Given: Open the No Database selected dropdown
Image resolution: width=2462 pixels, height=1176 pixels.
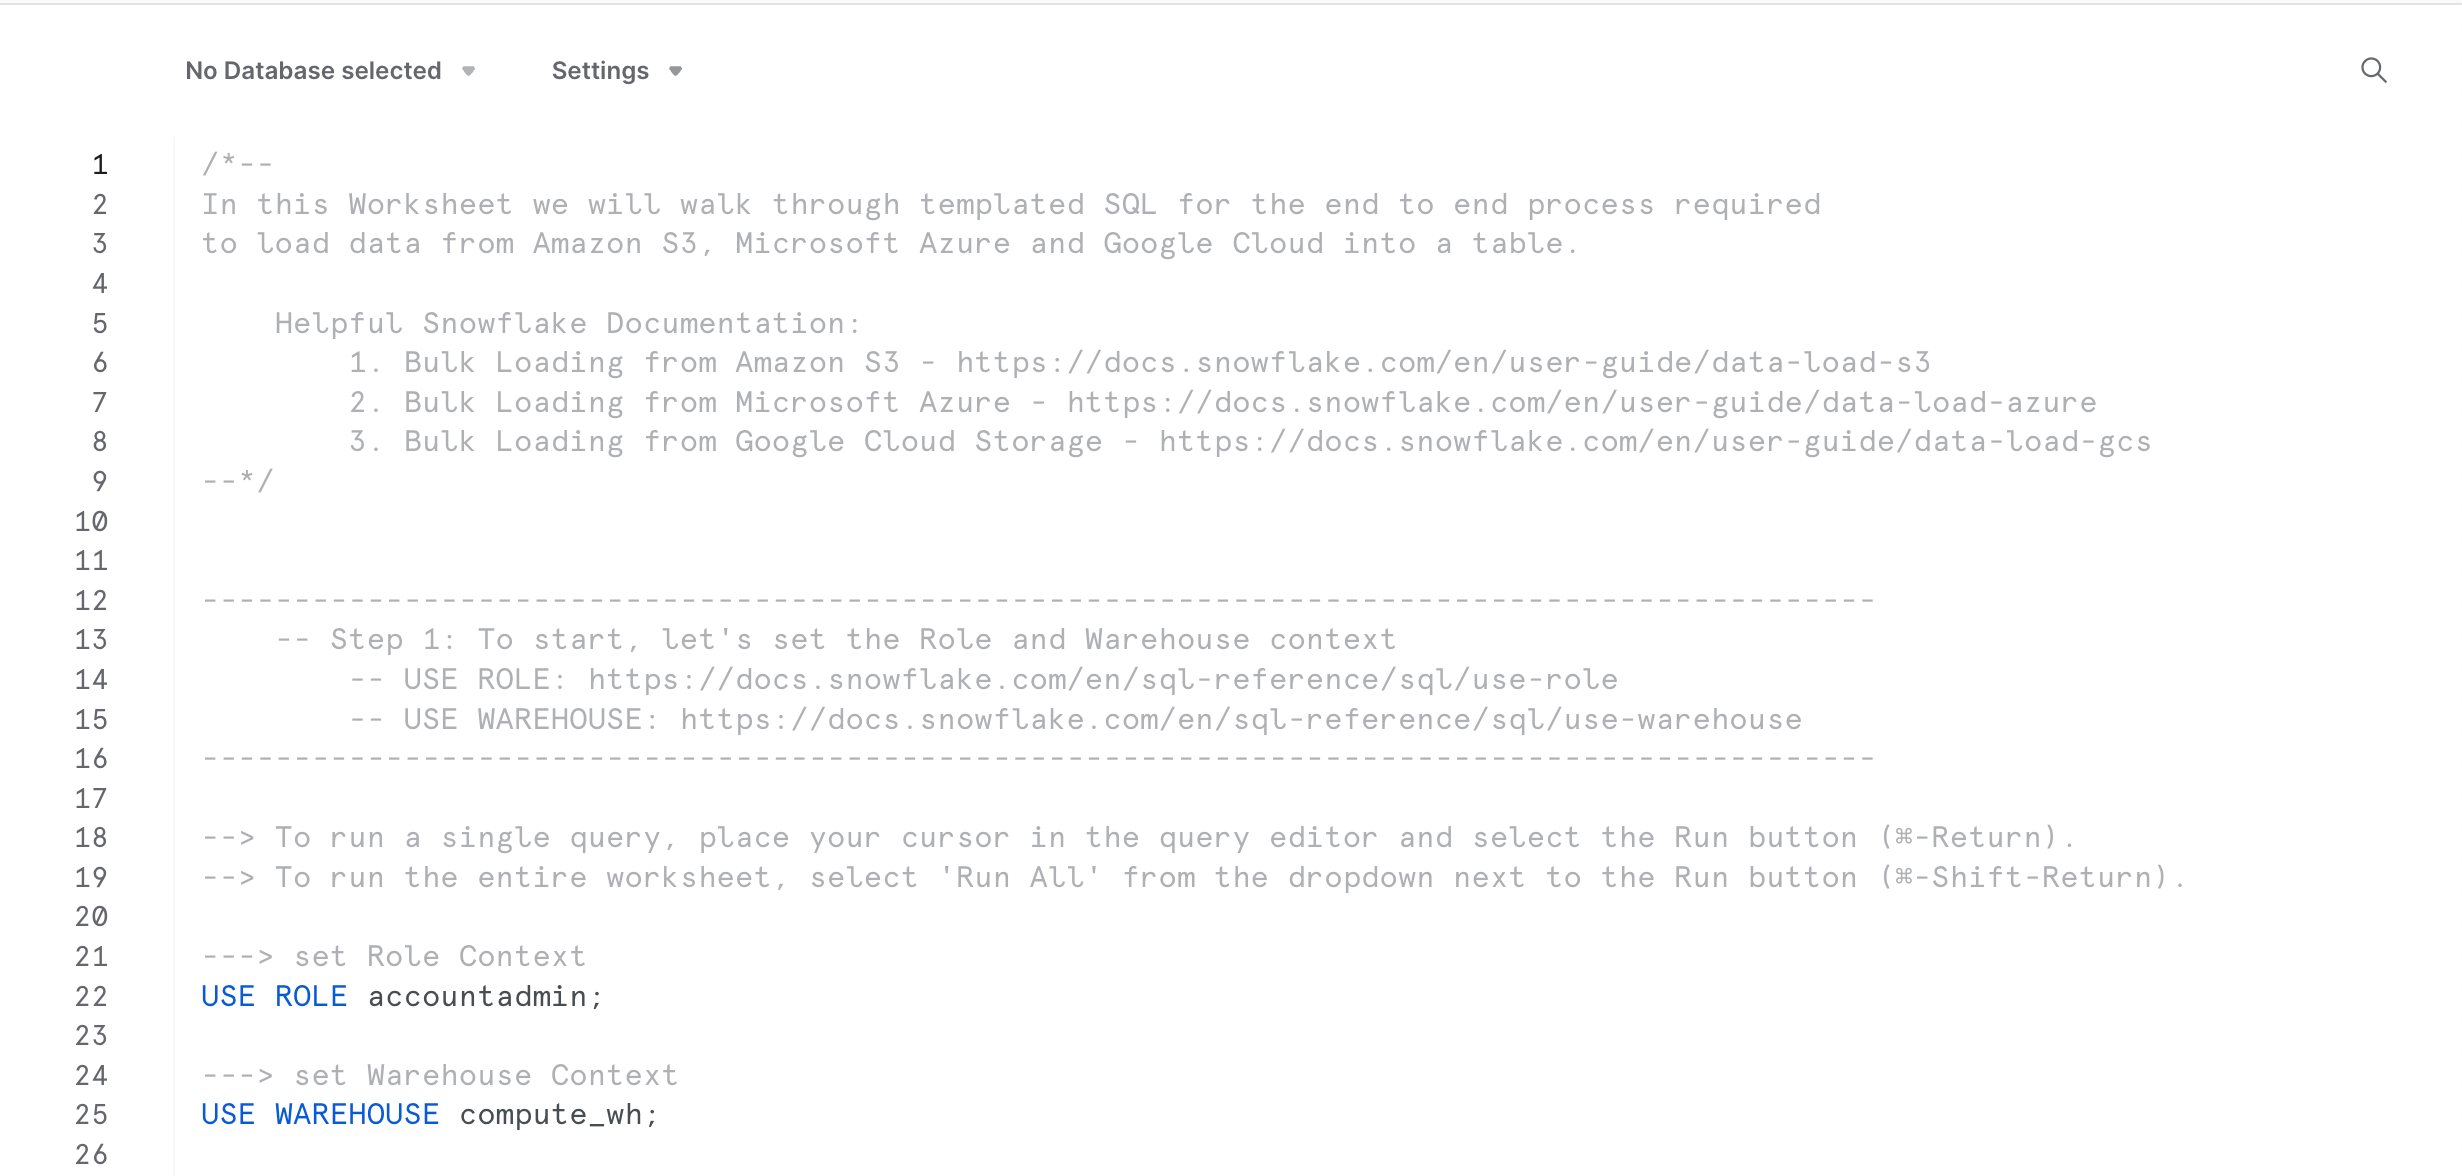Looking at the screenshot, I should [313, 71].
